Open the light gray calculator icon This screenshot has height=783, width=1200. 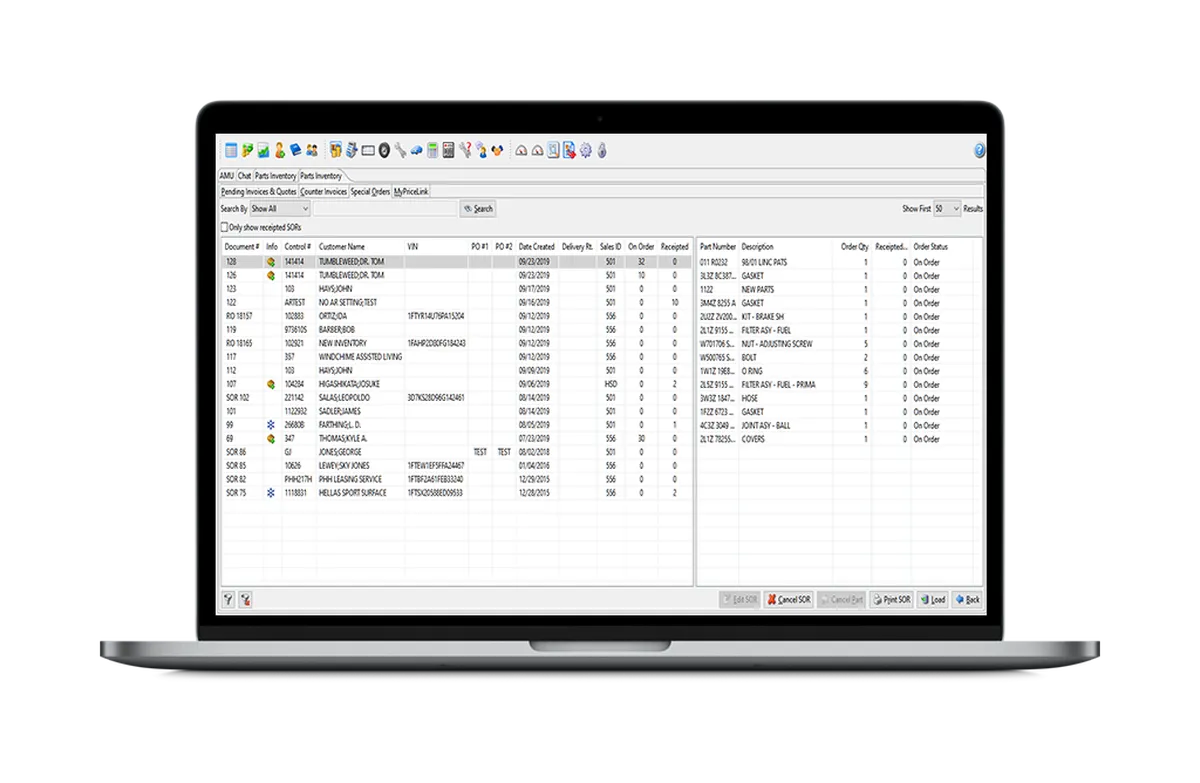(432, 150)
